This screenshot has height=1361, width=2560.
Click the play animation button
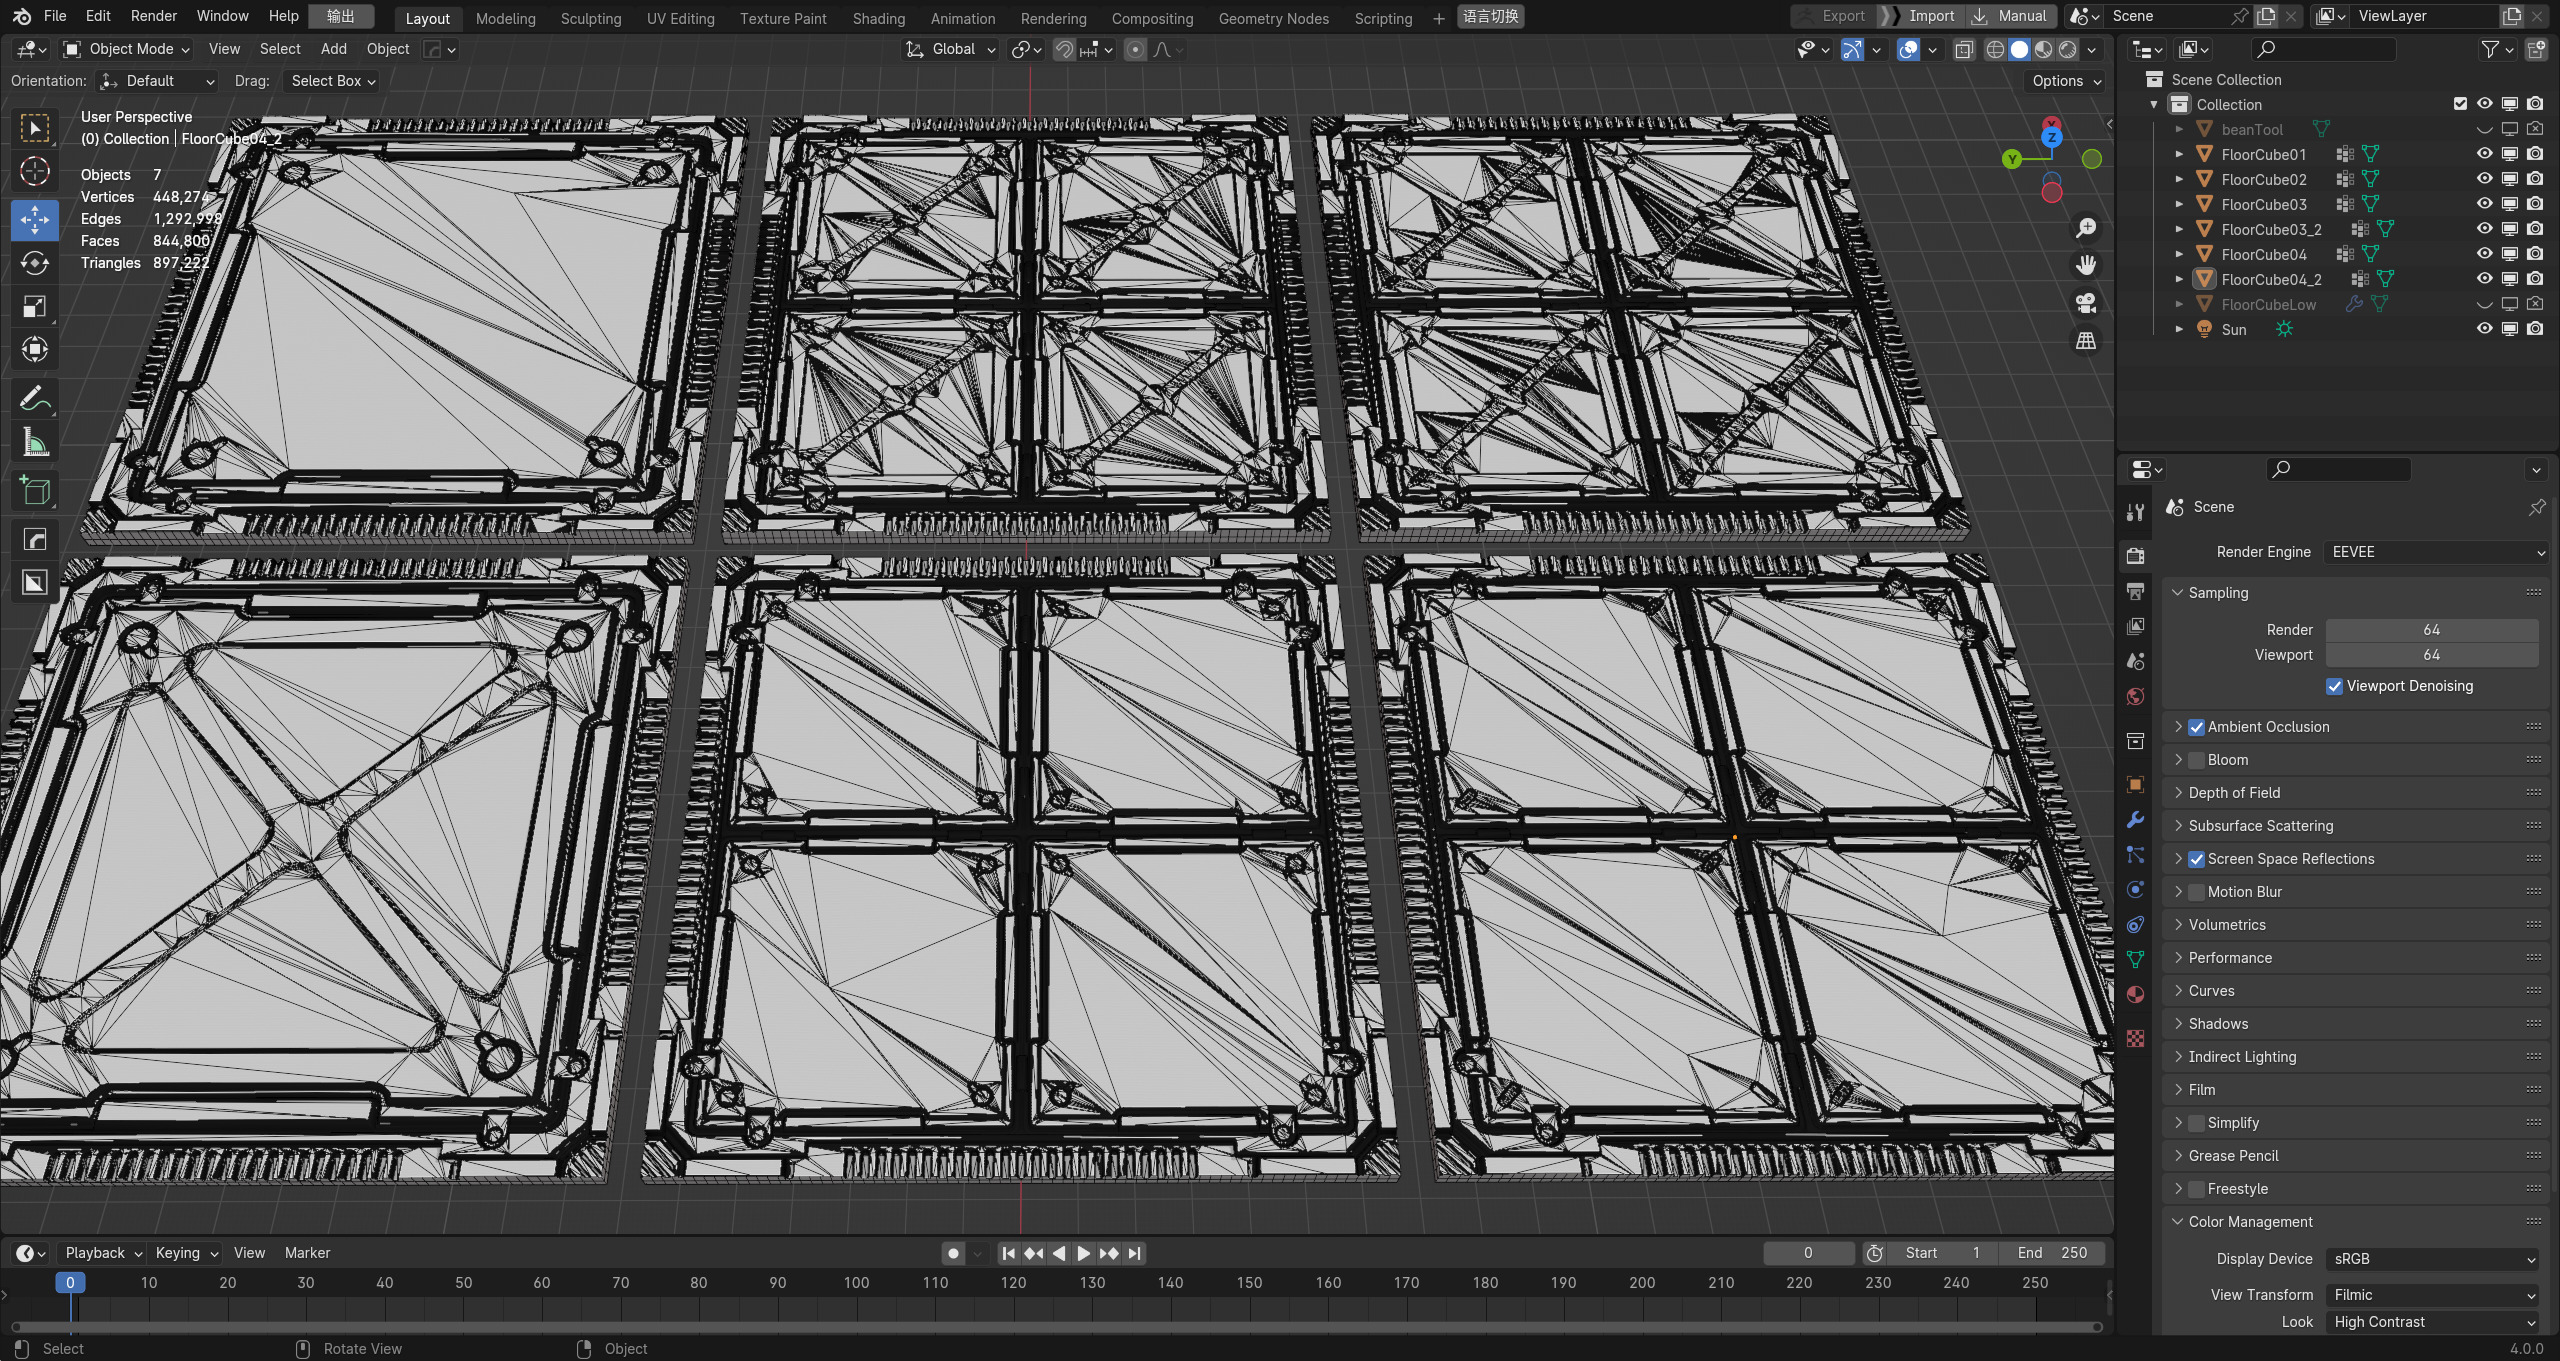tap(1084, 1253)
